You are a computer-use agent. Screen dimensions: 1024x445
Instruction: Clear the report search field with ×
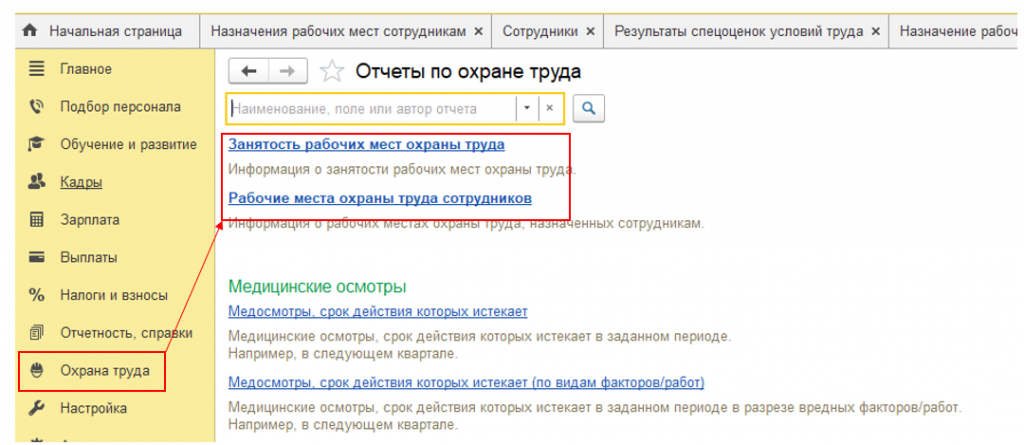550,109
